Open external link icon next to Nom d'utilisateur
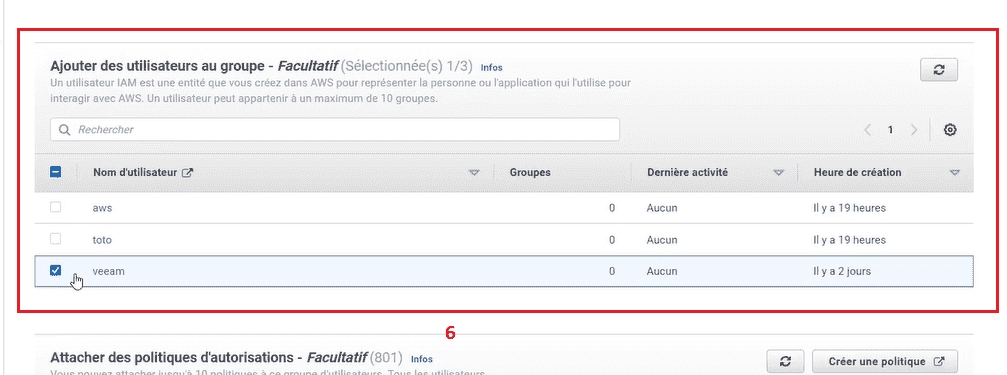The width and height of the screenshot is (1007, 375). click(188, 173)
